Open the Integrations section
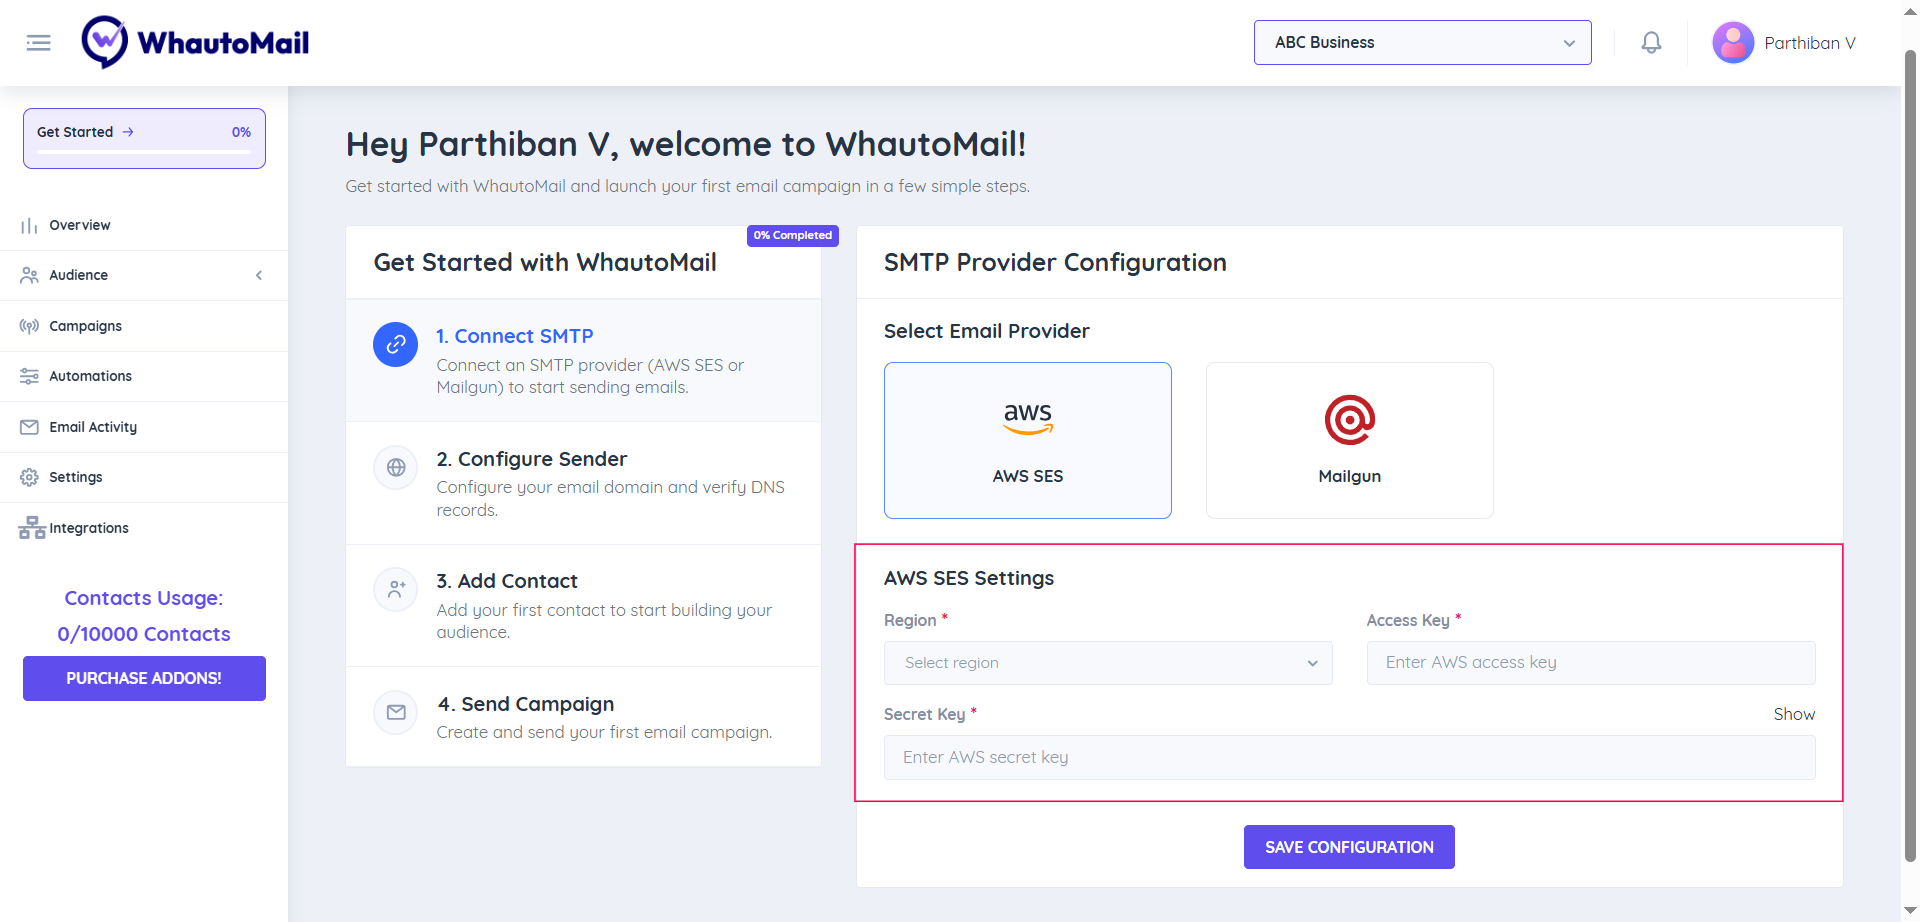The image size is (1920, 922). point(89,528)
